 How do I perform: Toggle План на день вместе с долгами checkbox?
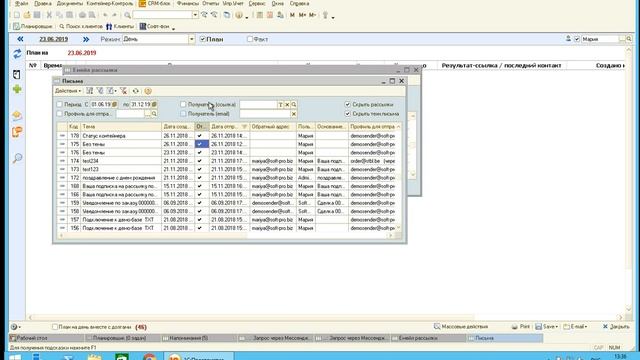coord(55,327)
